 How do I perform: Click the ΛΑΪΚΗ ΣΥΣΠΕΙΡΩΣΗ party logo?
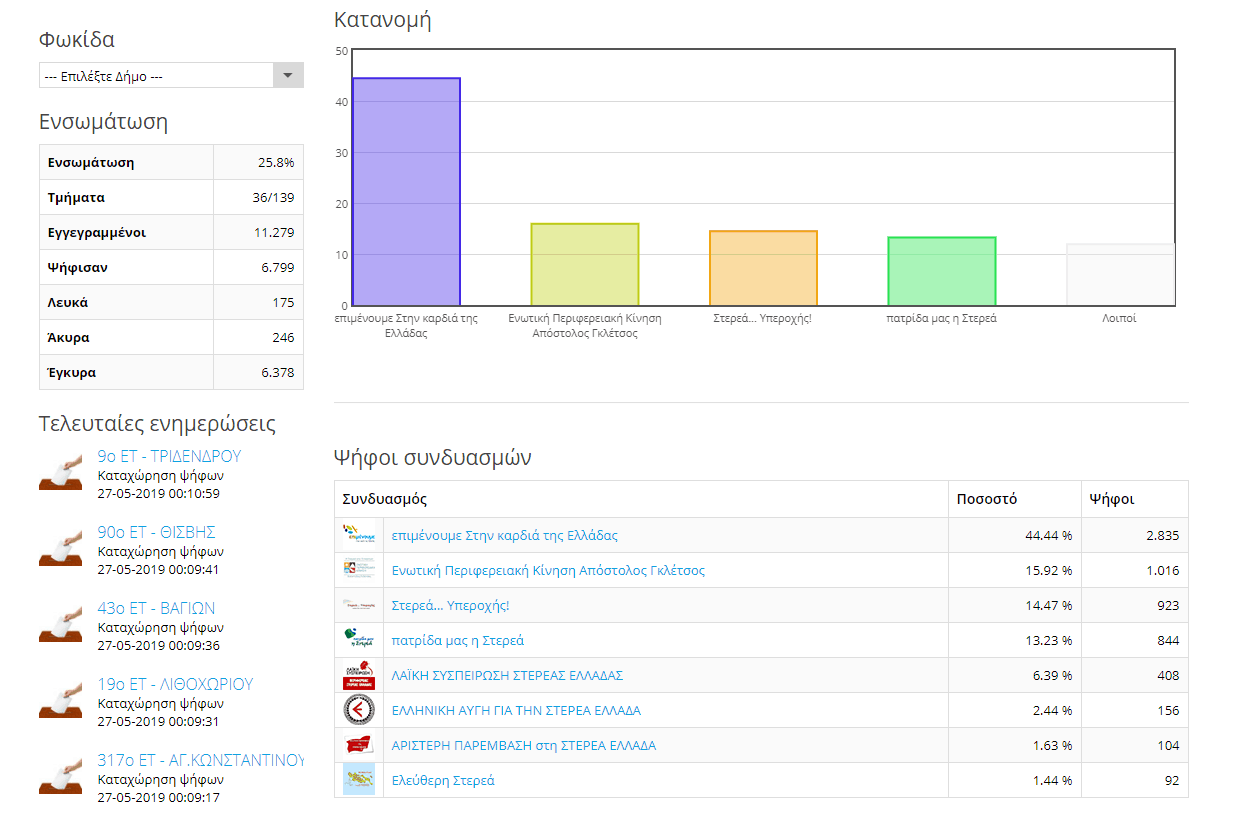[x=358, y=675]
